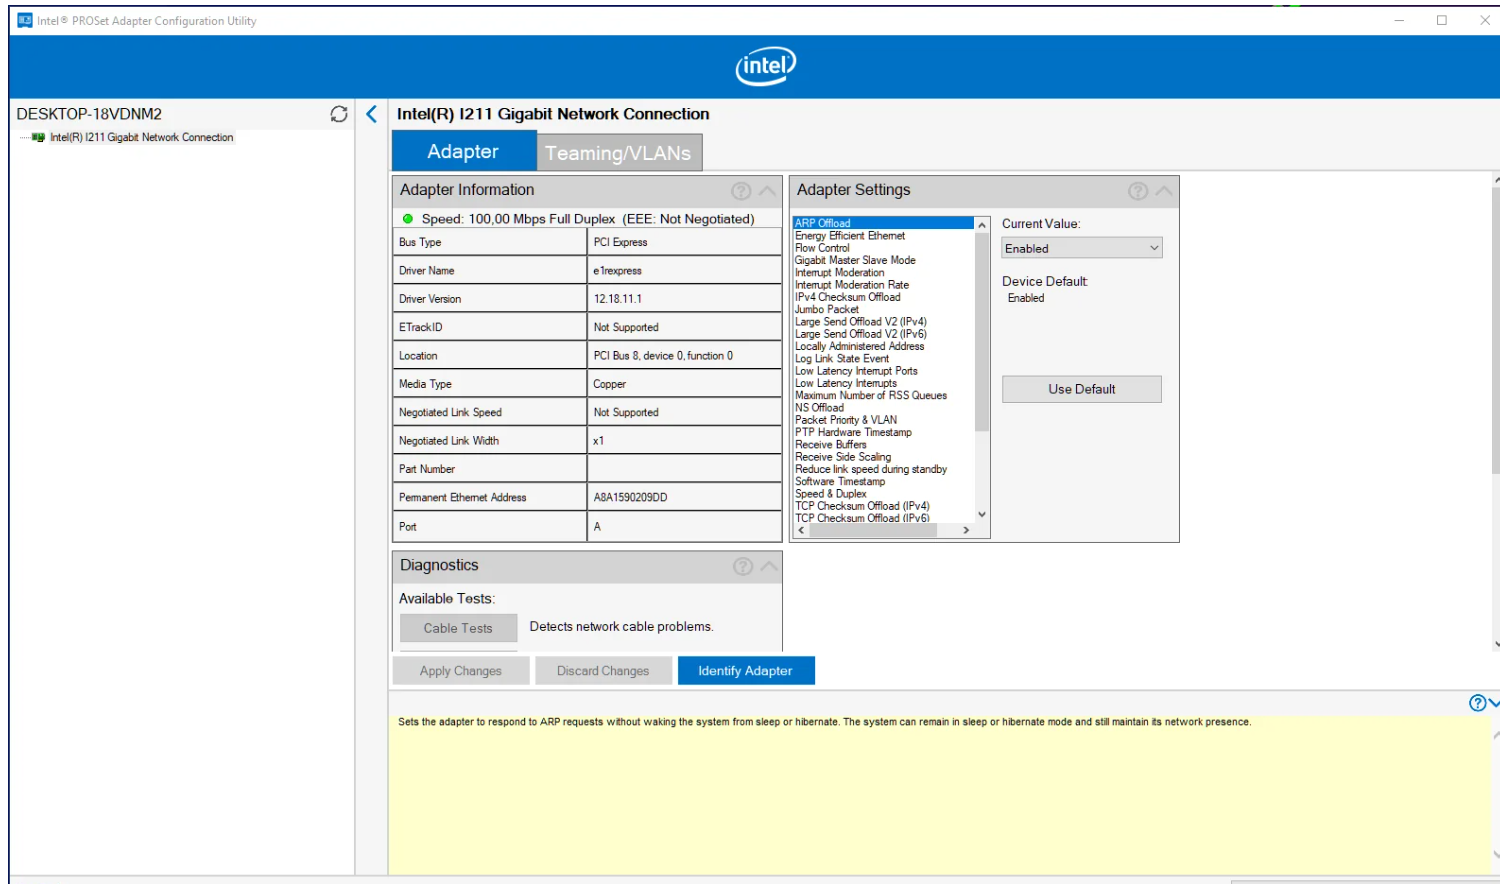Open help for Adapter Settings panel
Screen dimensions: 1500x884
1138,191
